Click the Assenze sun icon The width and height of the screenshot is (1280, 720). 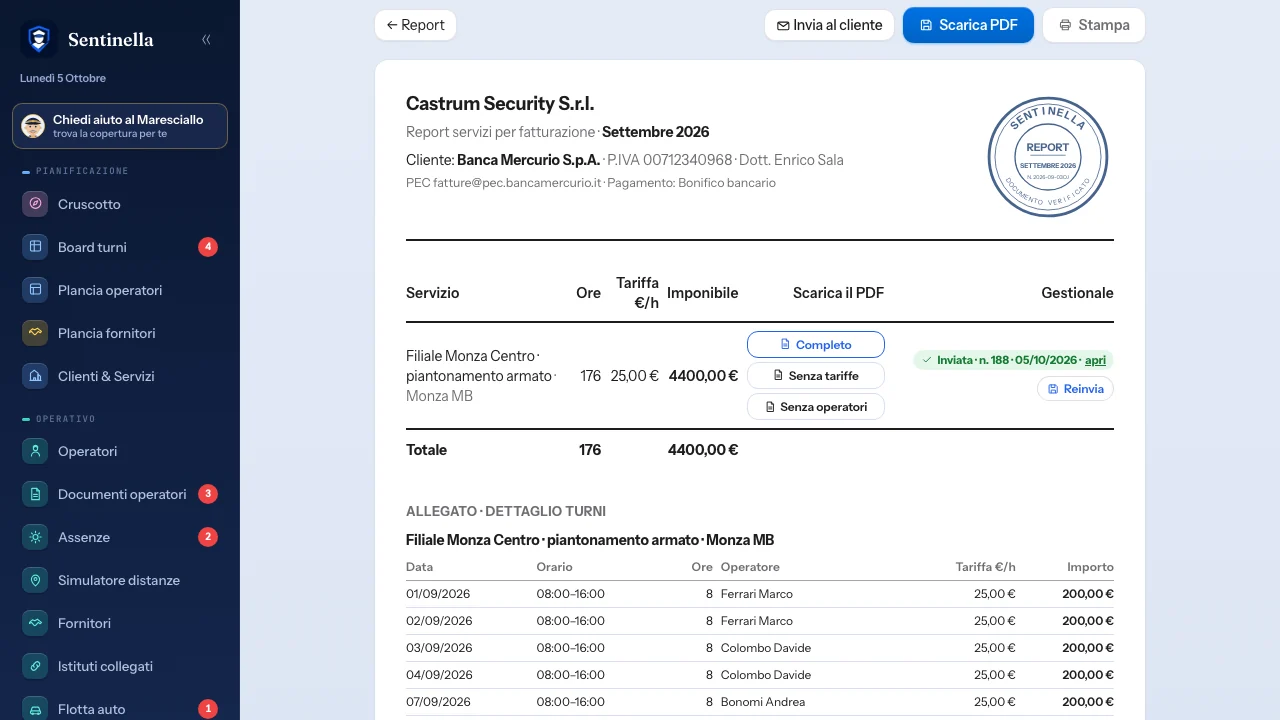click(x=35, y=537)
